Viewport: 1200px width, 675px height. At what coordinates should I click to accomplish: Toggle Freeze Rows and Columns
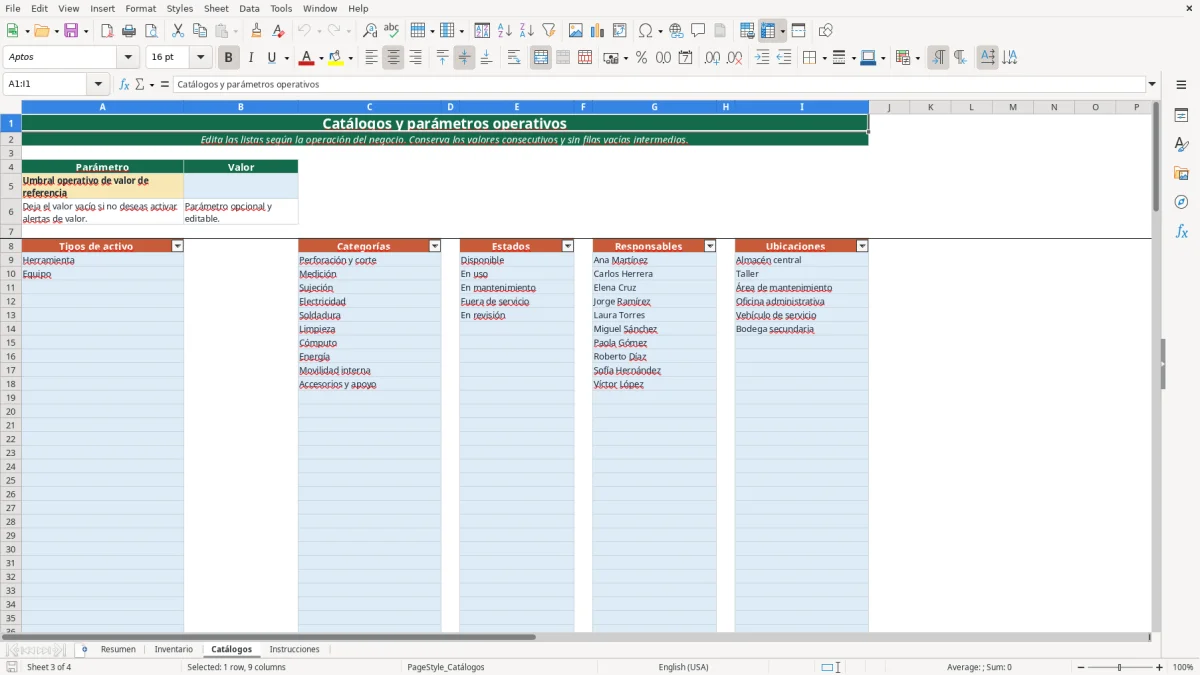(x=768, y=31)
